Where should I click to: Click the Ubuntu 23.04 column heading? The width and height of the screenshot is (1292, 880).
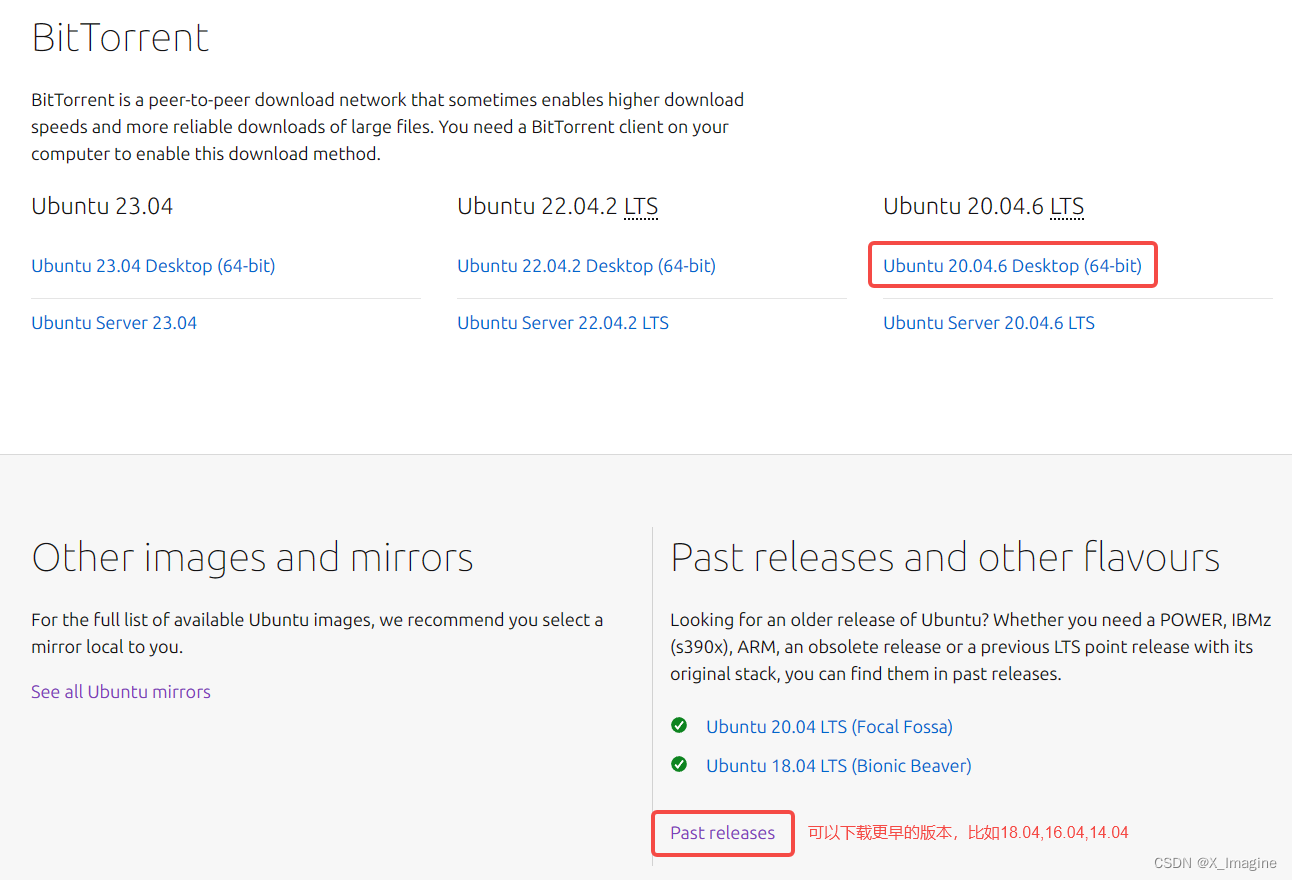[102, 207]
